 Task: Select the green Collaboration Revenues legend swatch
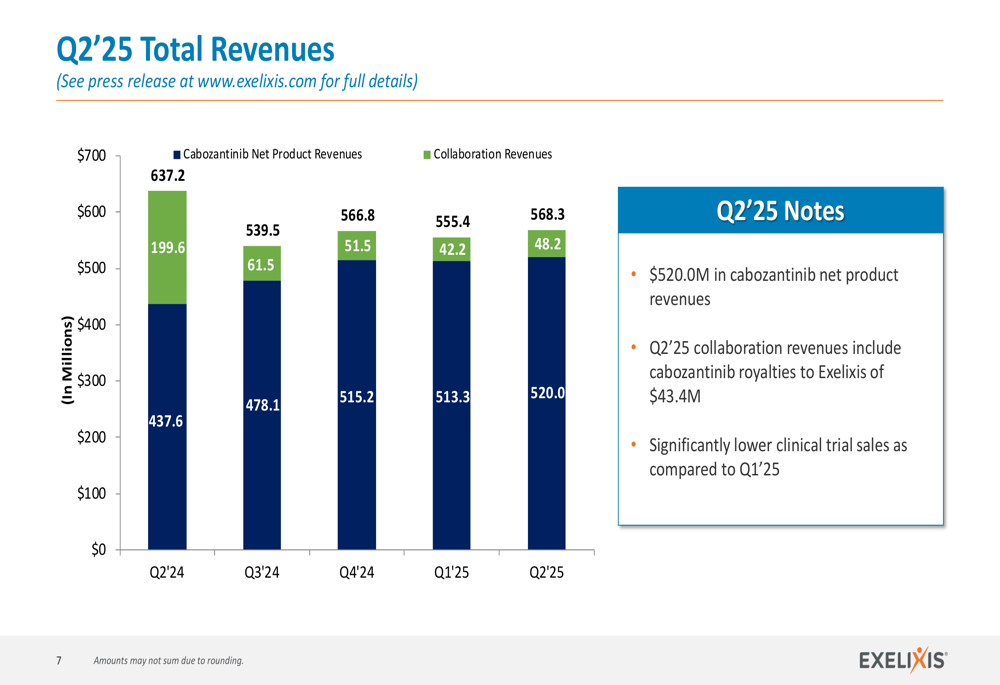[x=427, y=155]
